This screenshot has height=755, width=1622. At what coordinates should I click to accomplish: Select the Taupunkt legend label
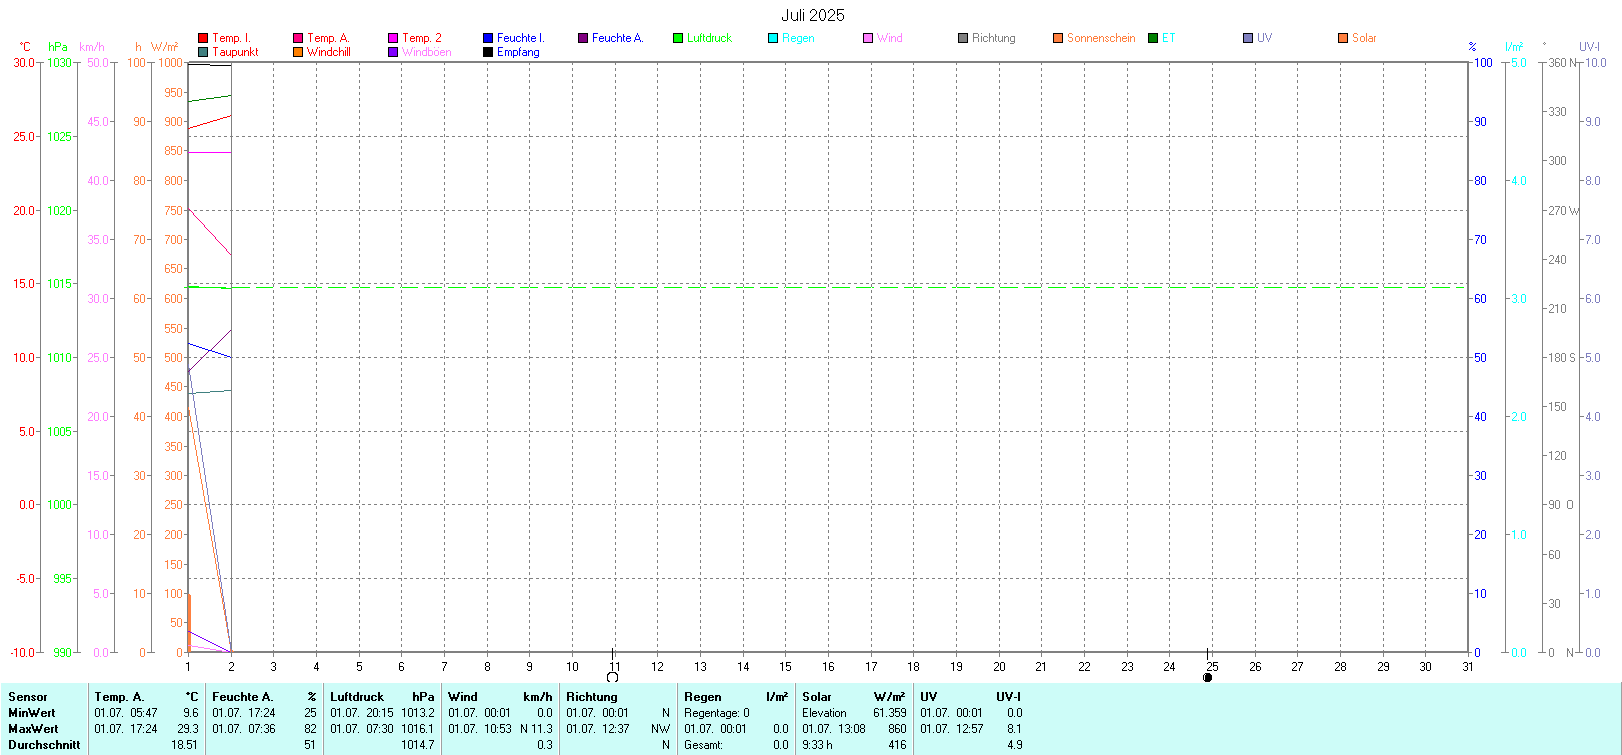235,52
